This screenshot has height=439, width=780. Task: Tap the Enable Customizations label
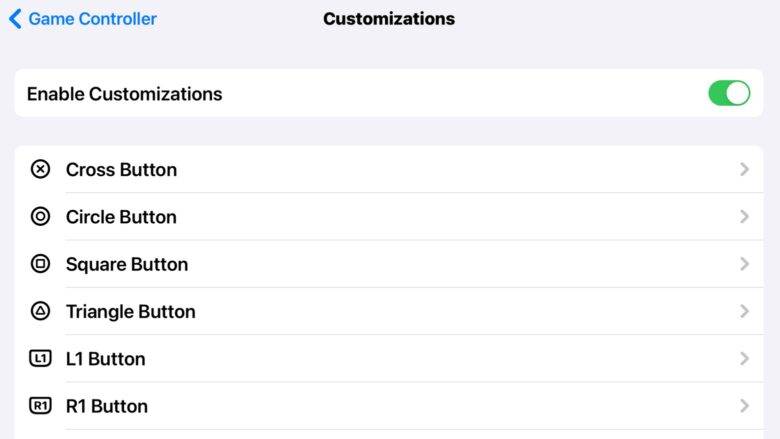pos(124,94)
